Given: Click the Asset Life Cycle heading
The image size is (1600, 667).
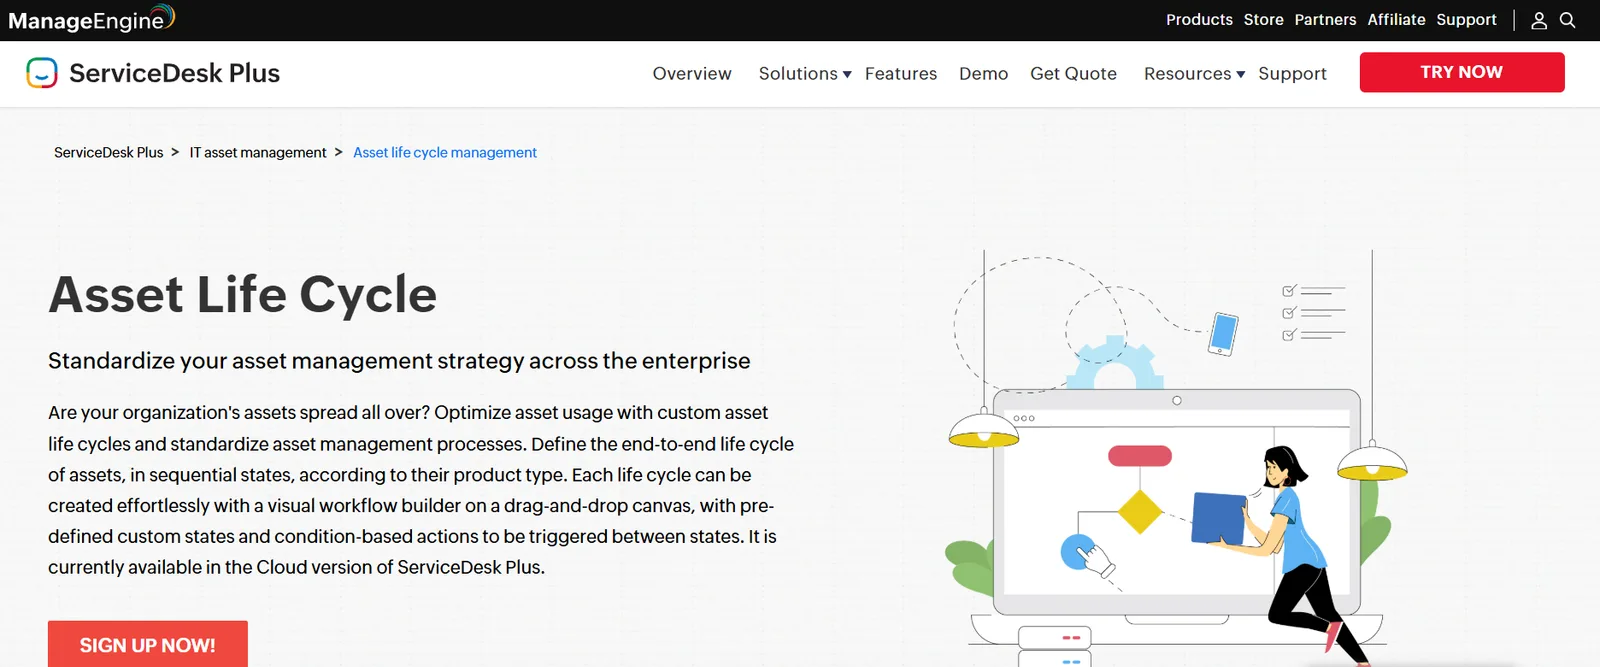Looking at the screenshot, I should 243,295.
